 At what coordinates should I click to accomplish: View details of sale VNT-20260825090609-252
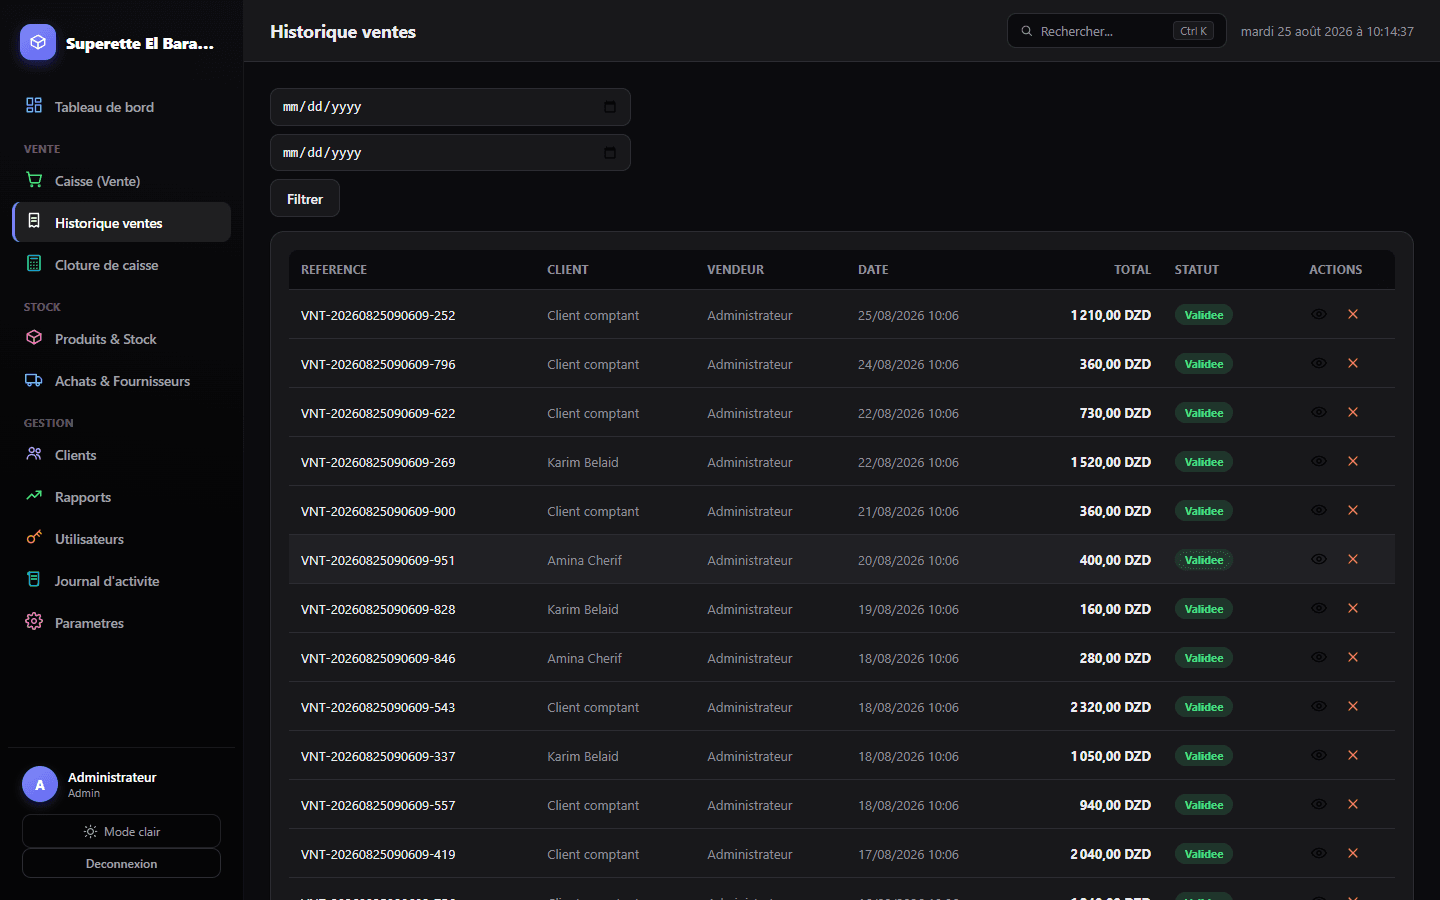coord(1319,314)
